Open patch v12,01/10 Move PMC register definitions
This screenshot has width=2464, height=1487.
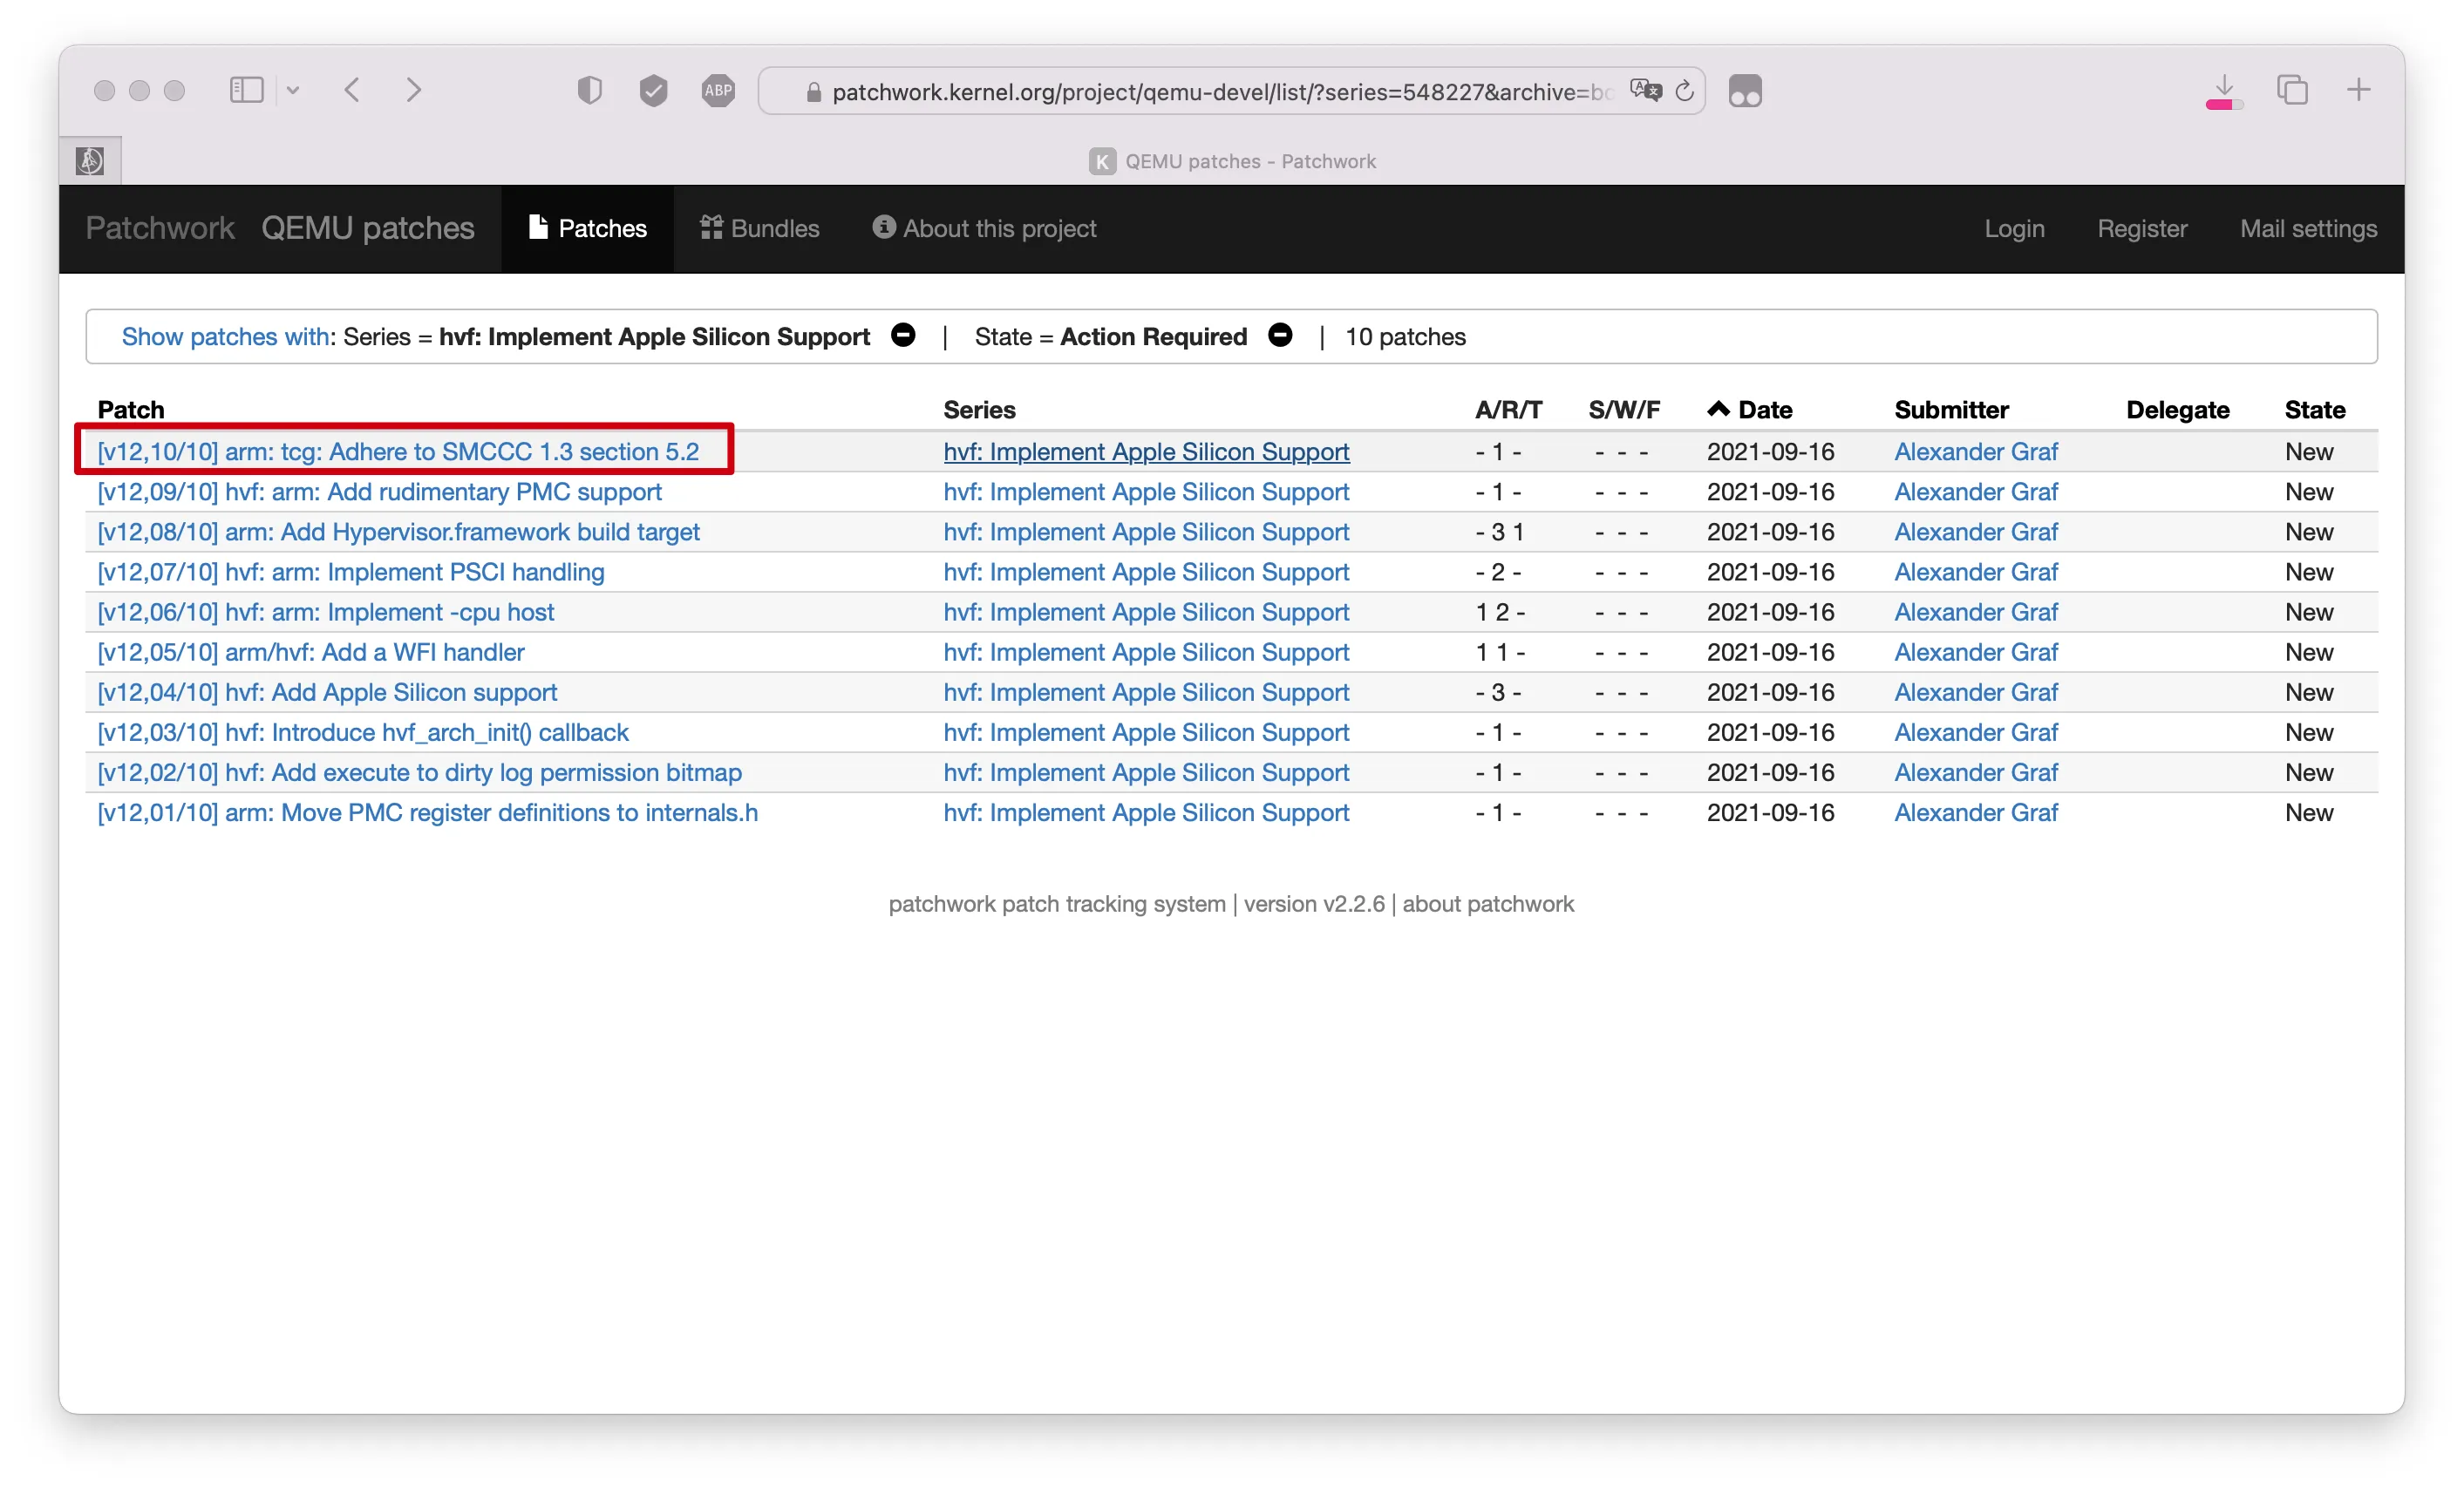click(428, 812)
